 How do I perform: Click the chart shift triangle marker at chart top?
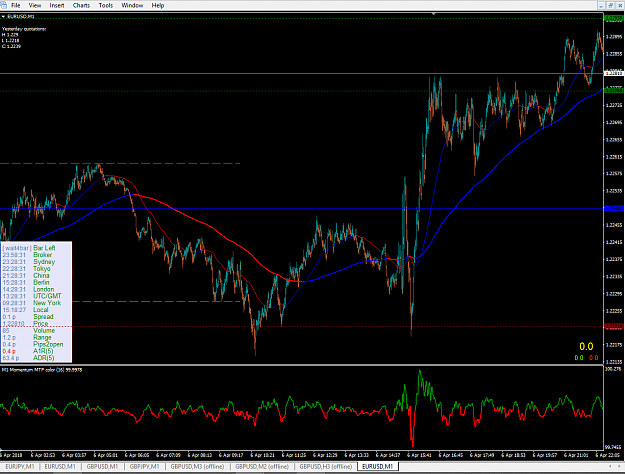coord(434,14)
